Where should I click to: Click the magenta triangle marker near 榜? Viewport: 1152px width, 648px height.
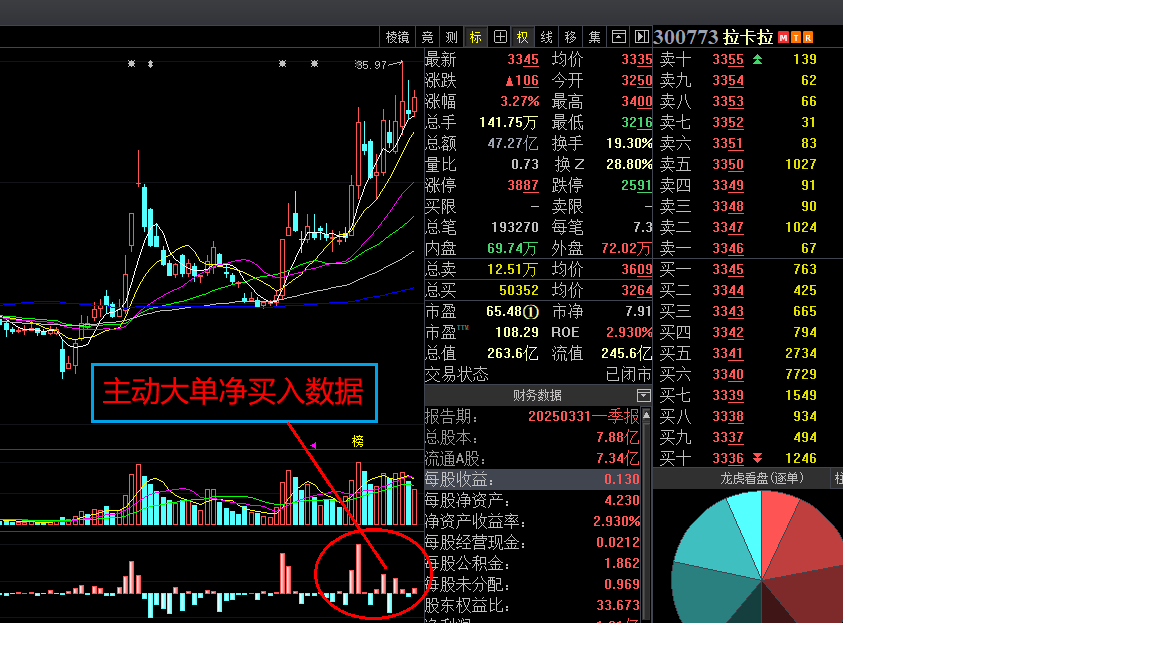313,445
